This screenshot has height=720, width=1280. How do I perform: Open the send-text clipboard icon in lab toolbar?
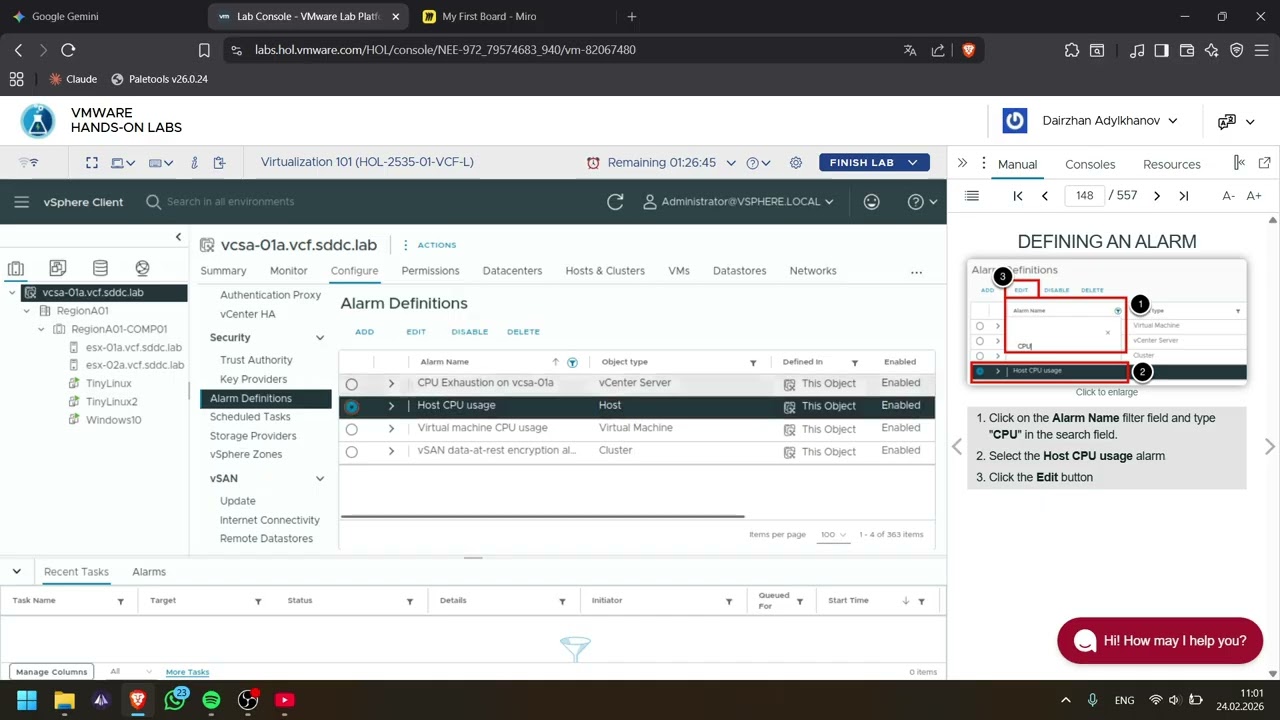[219, 162]
